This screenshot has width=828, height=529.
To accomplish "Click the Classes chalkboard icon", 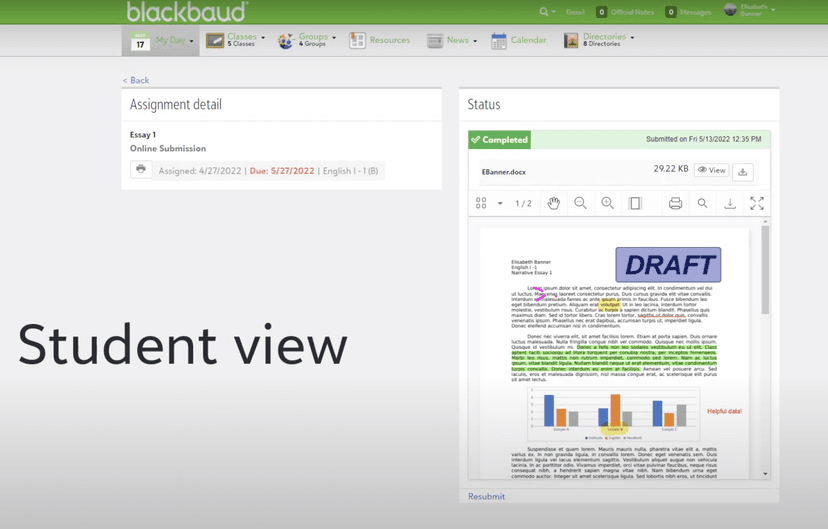I will (215, 41).
